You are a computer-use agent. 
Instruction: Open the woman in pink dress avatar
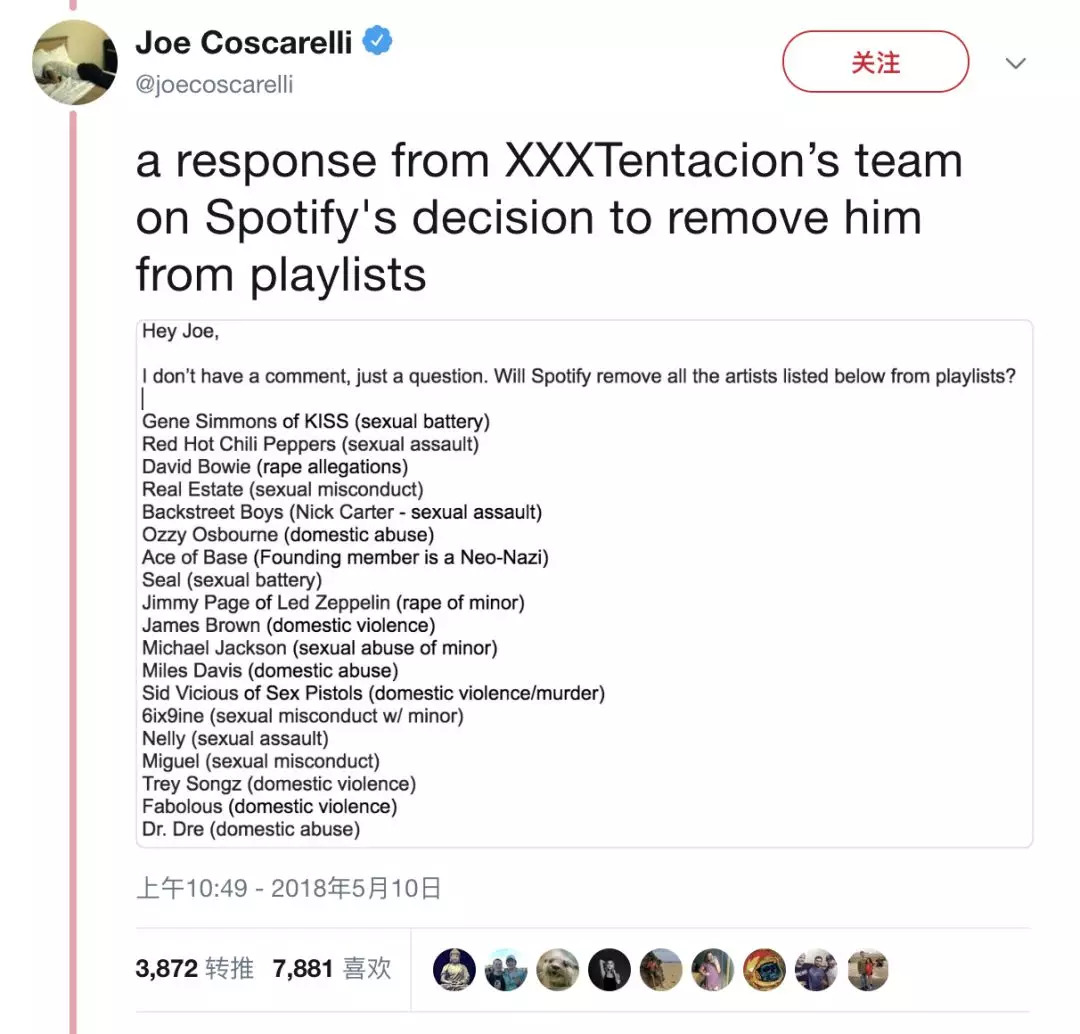(712, 969)
